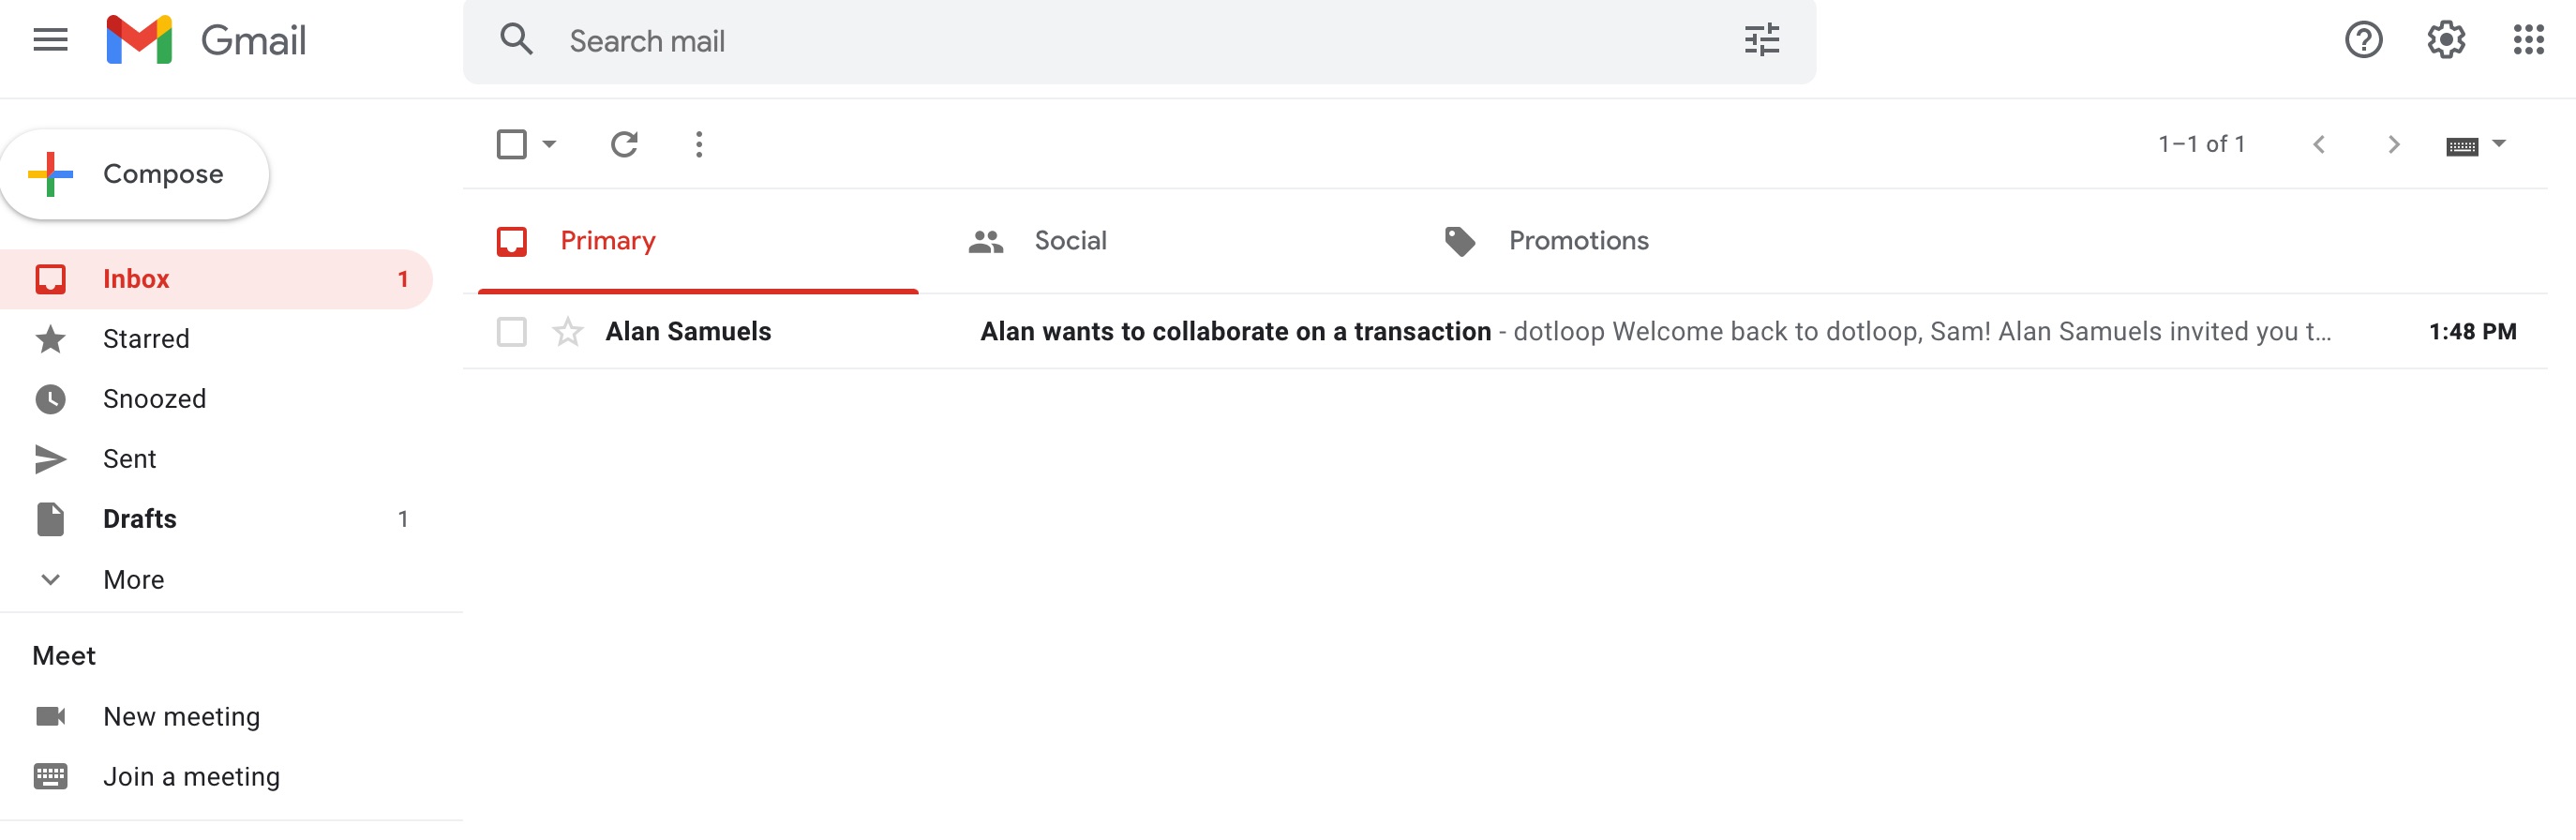Open Google apps grid
This screenshot has width=2576, height=840.
tap(2530, 40)
